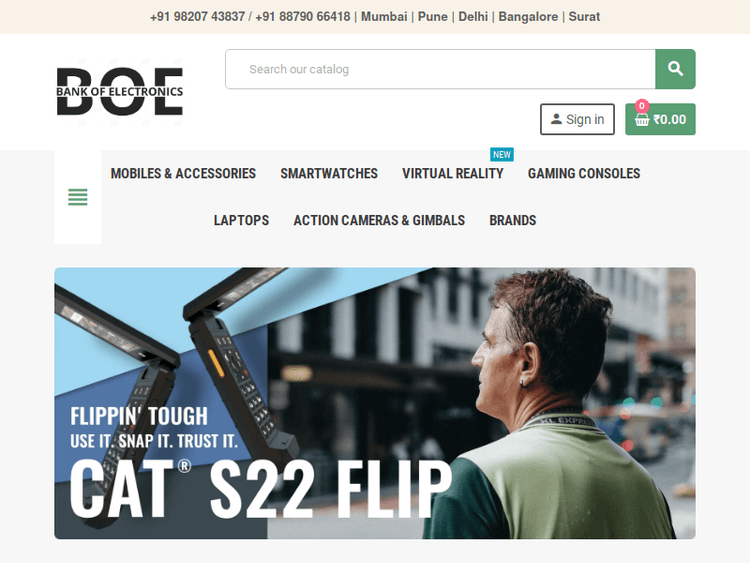Viewport: 750px width, 563px height.
Task: Open the Laptops category
Action: click(x=241, y=220)
